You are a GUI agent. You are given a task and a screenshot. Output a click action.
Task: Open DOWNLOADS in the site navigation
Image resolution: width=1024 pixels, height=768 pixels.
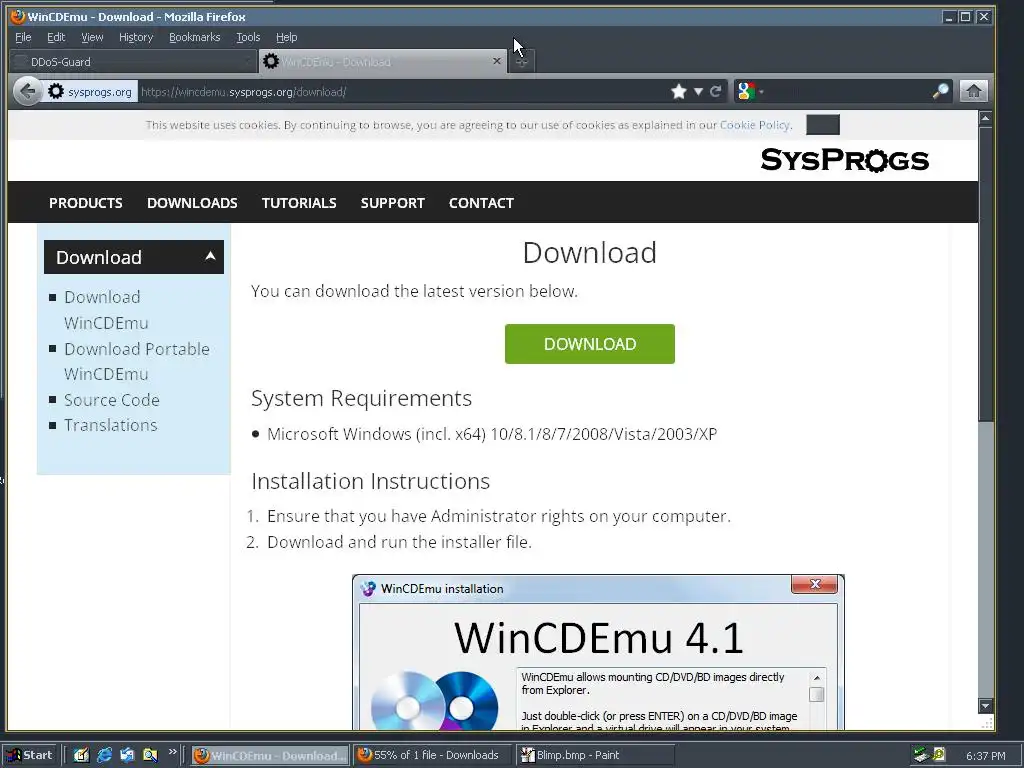[x=192, y=203]
